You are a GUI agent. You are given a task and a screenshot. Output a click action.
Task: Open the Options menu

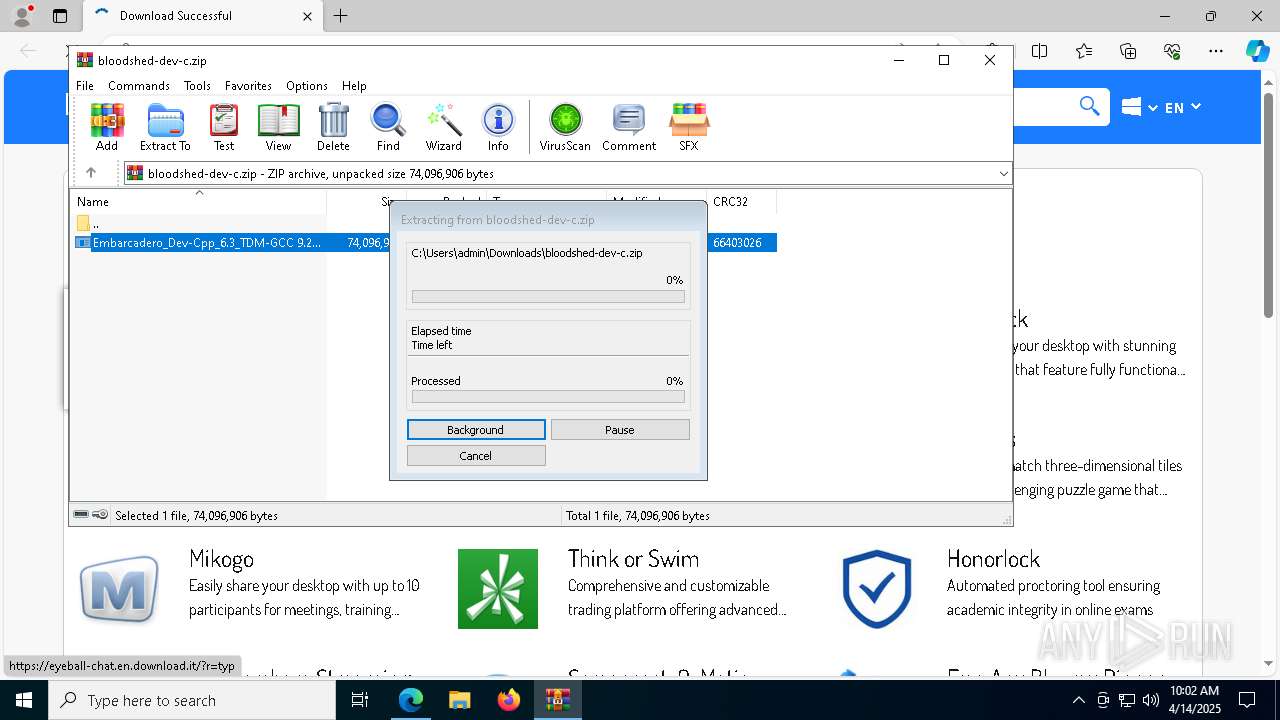(307, 86)
